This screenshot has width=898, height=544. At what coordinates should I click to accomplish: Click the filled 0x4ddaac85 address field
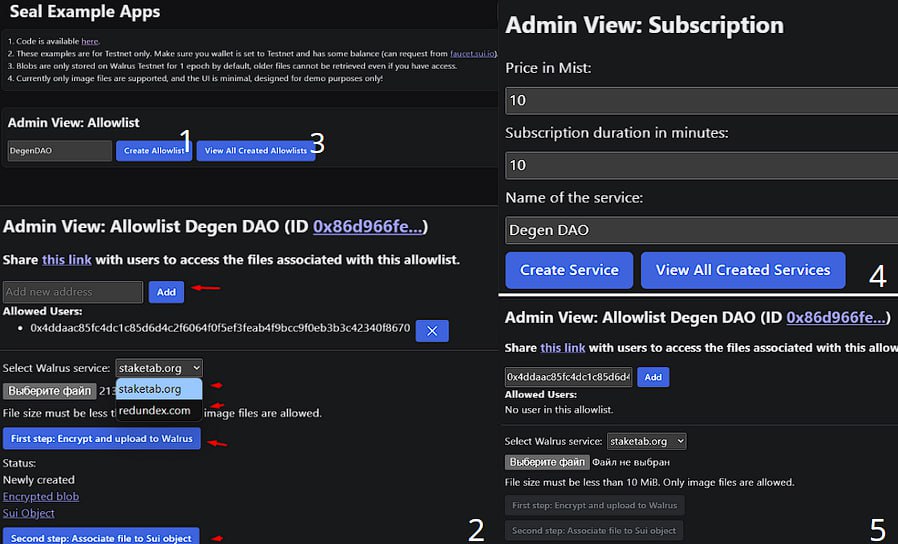click(568, 377)
